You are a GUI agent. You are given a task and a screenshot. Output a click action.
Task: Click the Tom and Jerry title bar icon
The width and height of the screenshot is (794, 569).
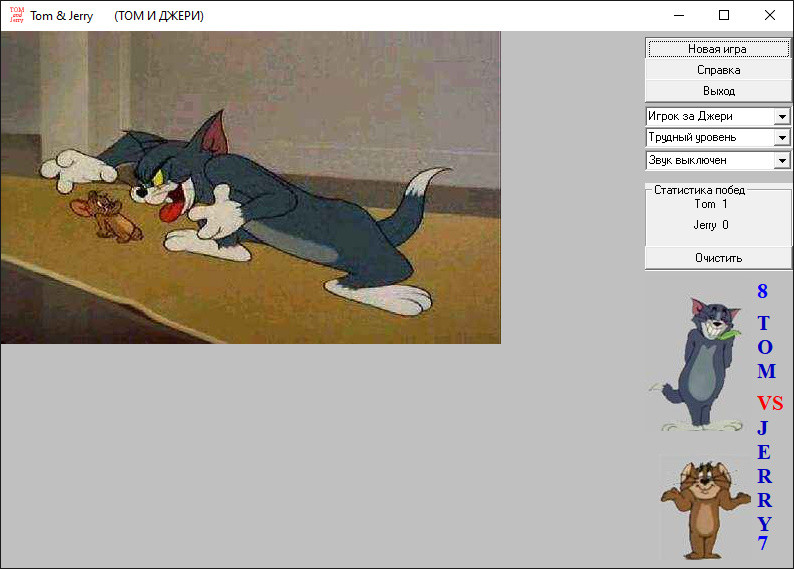pos(17,15)
